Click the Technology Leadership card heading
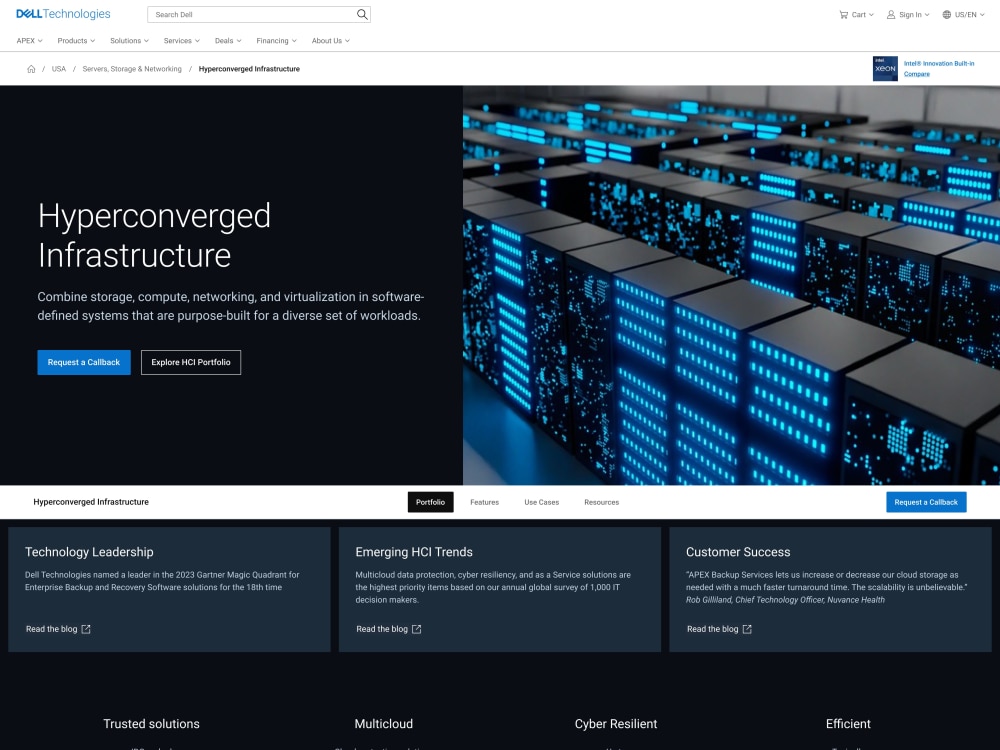The height and width of the screenshot is (750, 1000). click(89, 552)
